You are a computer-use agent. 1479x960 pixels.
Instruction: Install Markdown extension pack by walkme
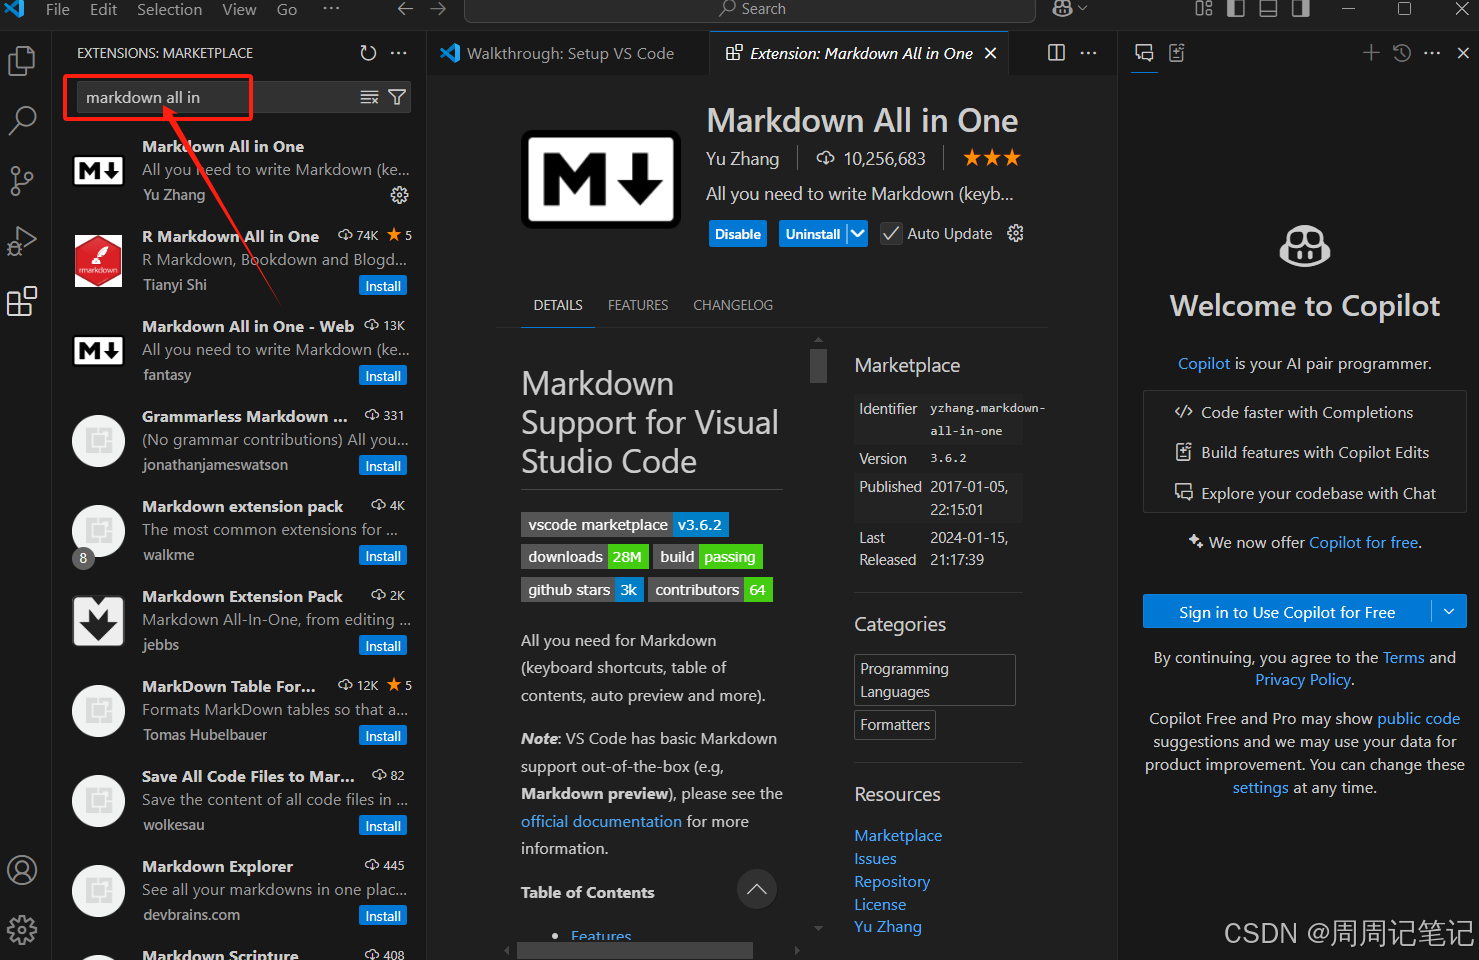pyautogui.click(x=383, y=556)
